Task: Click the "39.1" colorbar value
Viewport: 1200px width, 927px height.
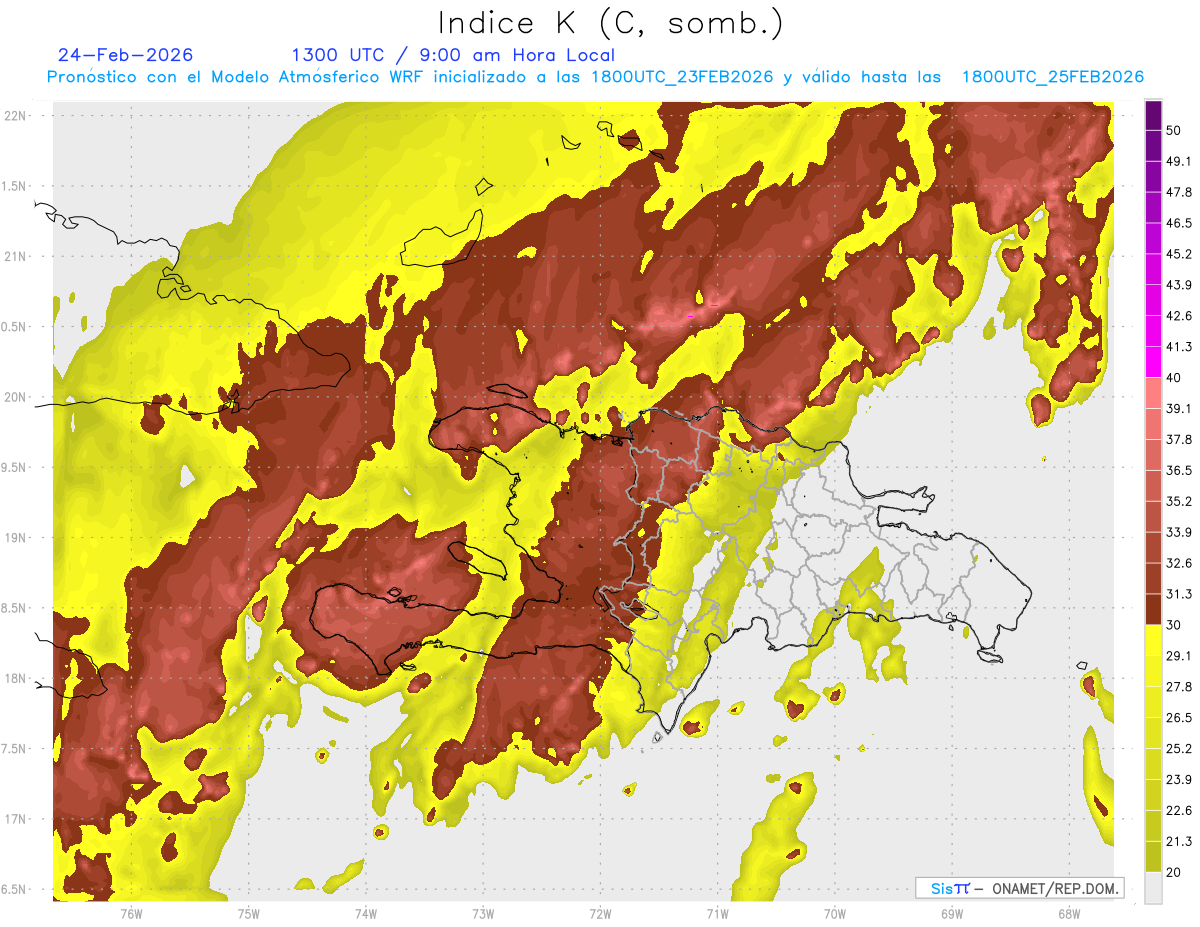Action: point(1179,408)
